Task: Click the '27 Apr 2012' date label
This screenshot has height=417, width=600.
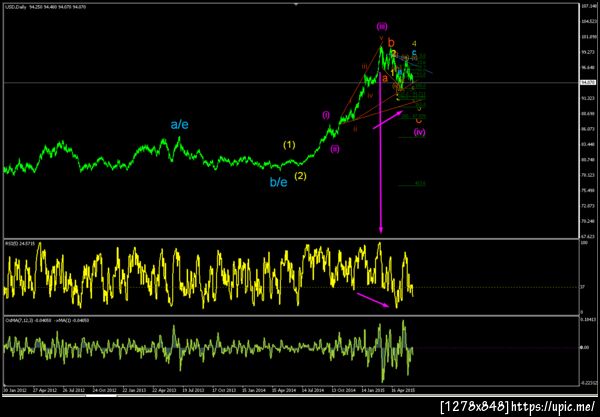Action: [45, 390]
